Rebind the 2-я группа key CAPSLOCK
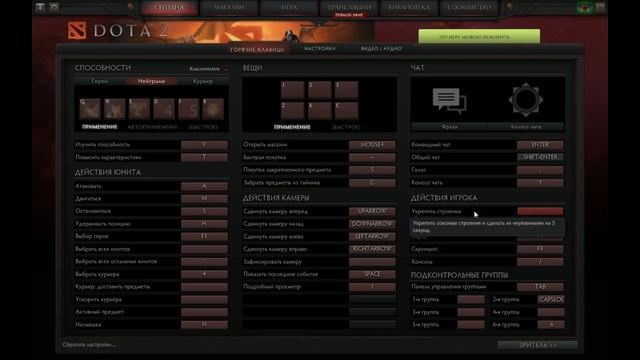Image resolution: width=640 pixels, height=360 pixels. (x=551, y=300)
